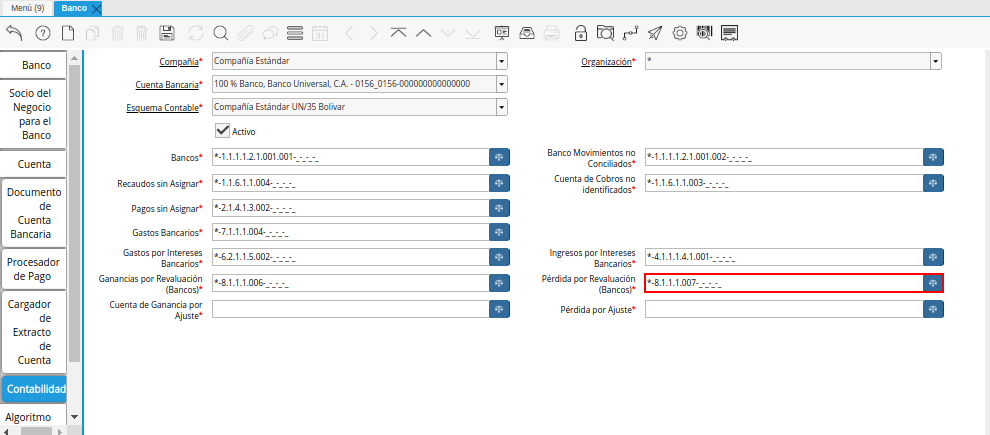Click the padlock Lock record icon
990x435 pixels.
point(580,33)
